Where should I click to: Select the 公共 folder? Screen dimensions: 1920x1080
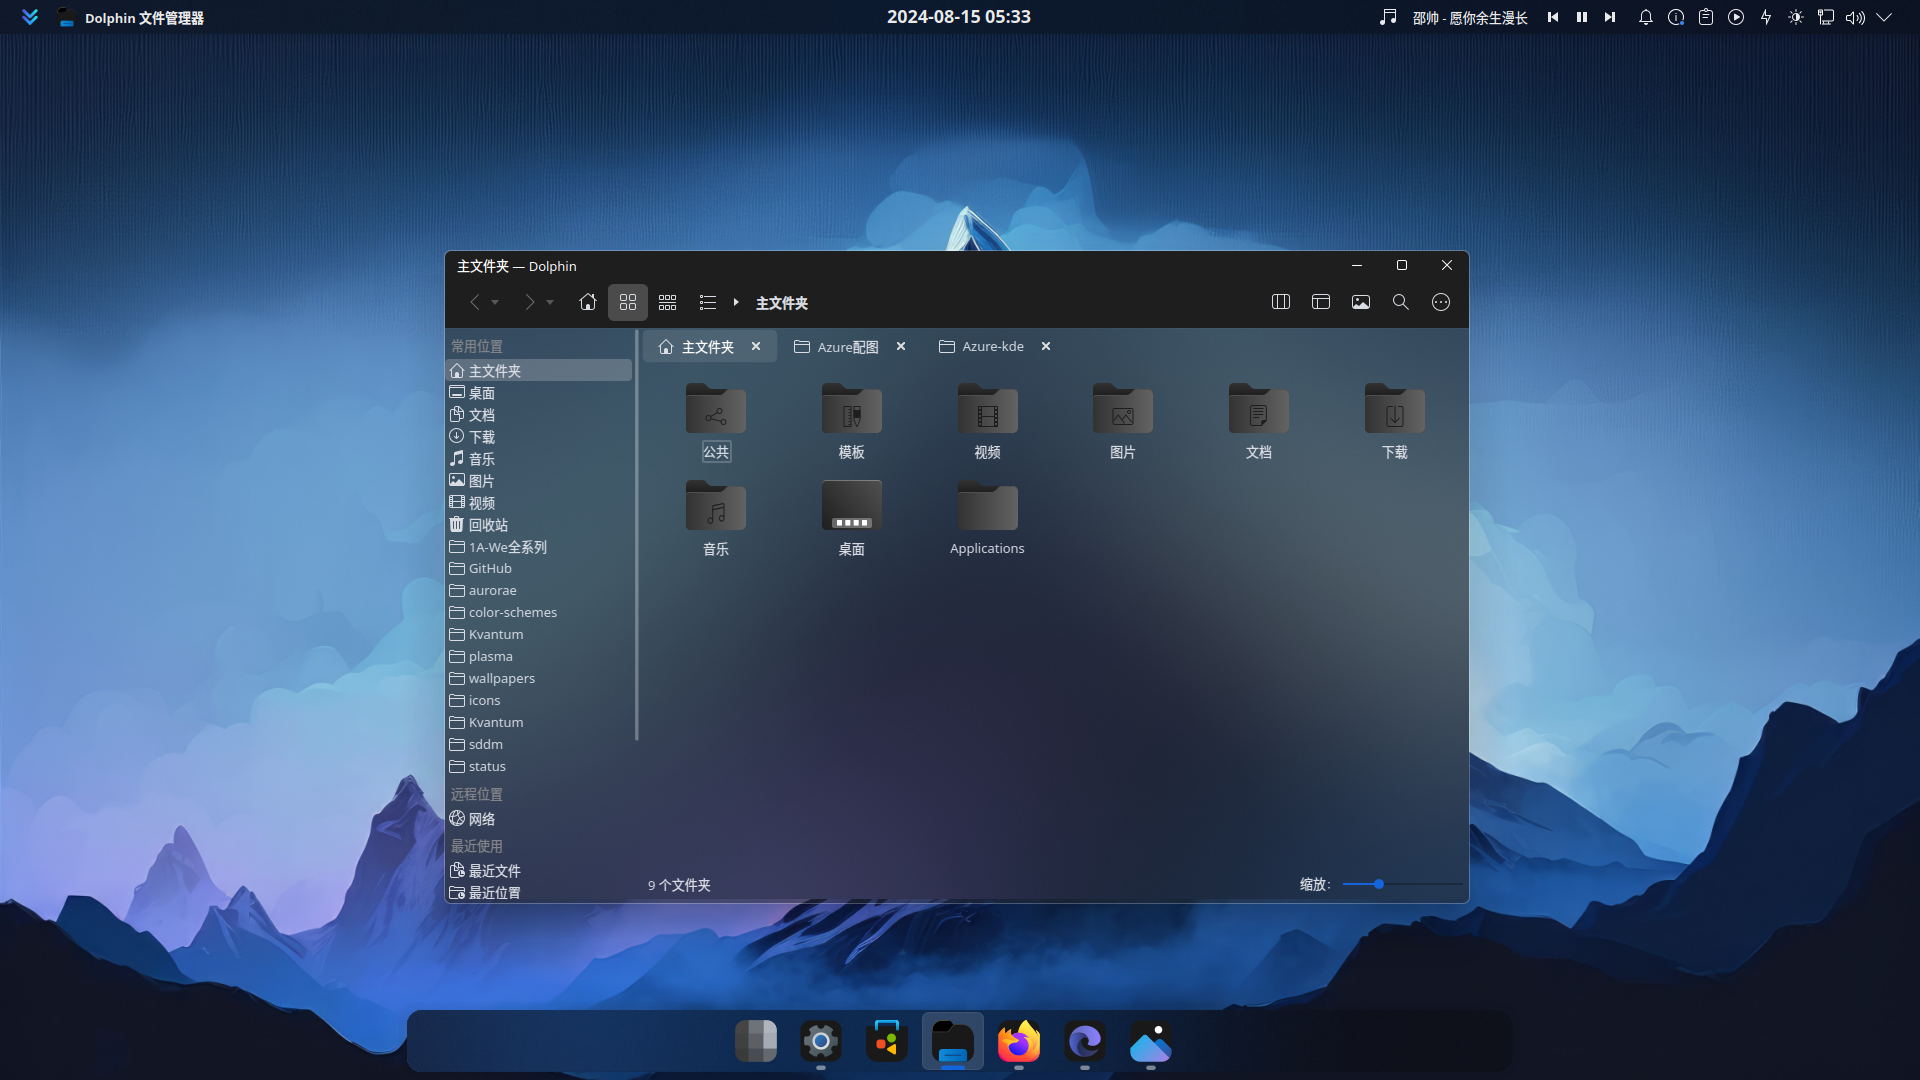click(716, 421)
